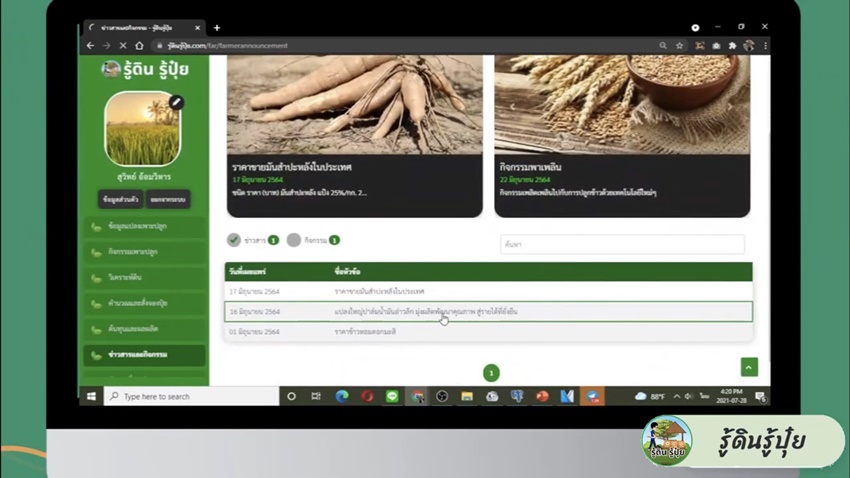
Task: Click the weather 88°F tray widget
Action: pos(649,396)
